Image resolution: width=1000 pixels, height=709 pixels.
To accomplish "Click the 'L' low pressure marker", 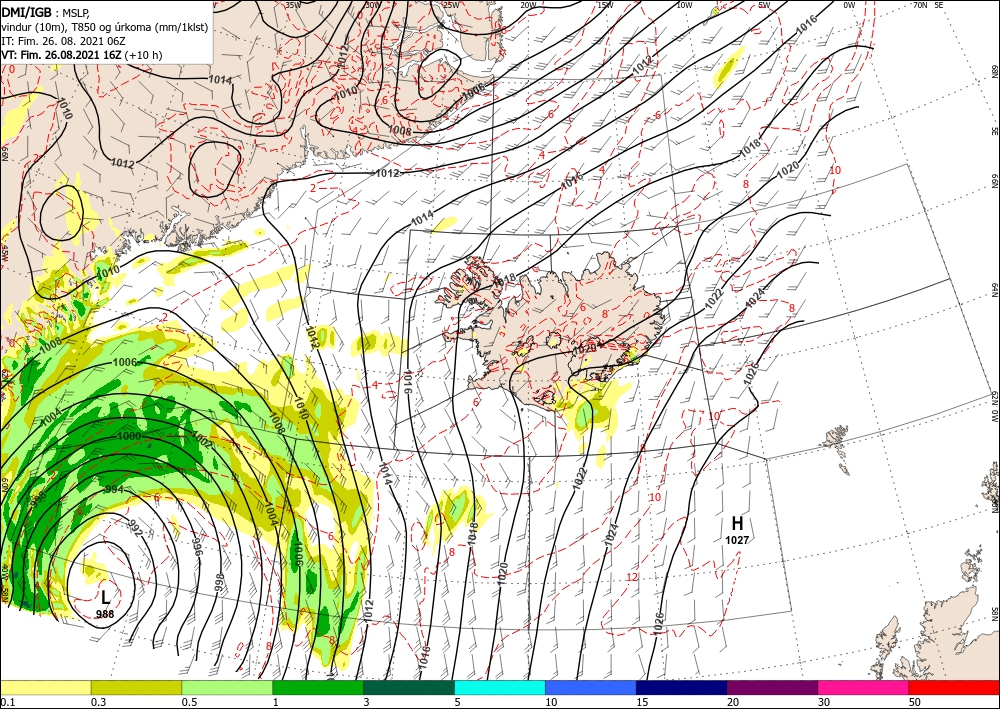I will point(105,597).
